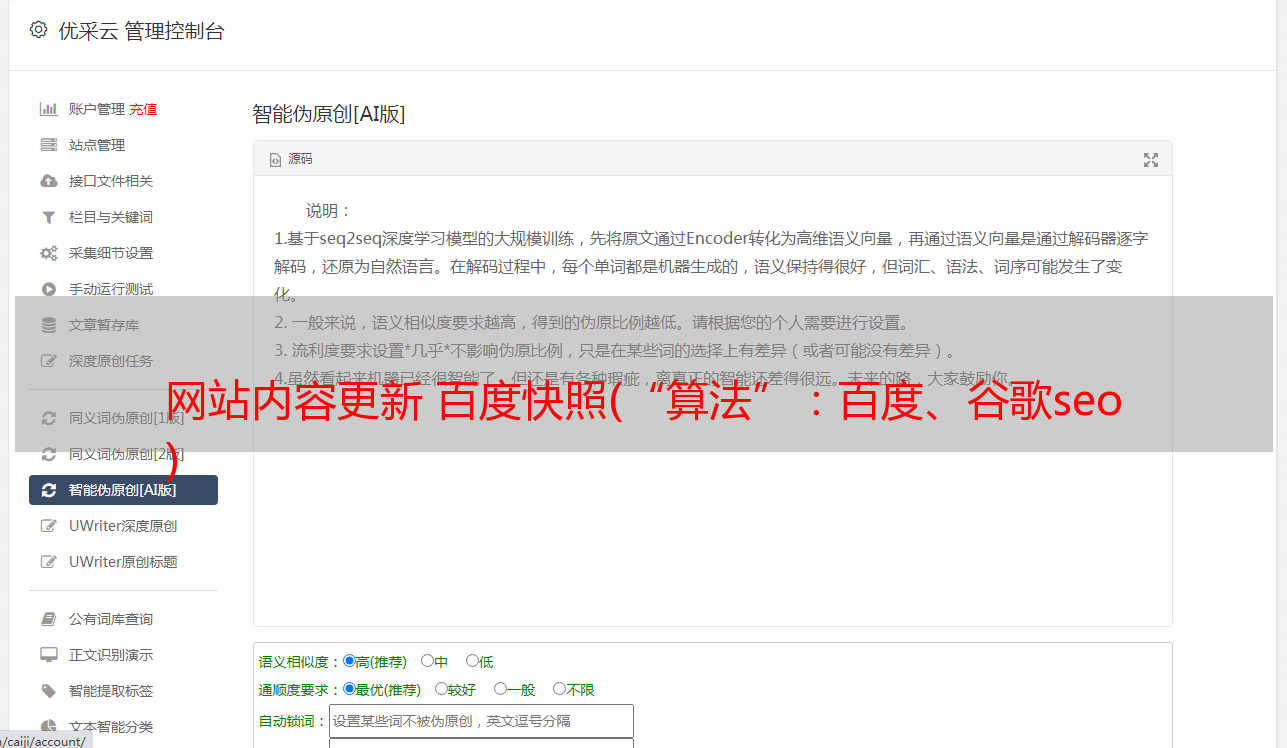Click the server icon beside 站点管理
This screenshot has width=1287, height=748.
pos(48,145)
